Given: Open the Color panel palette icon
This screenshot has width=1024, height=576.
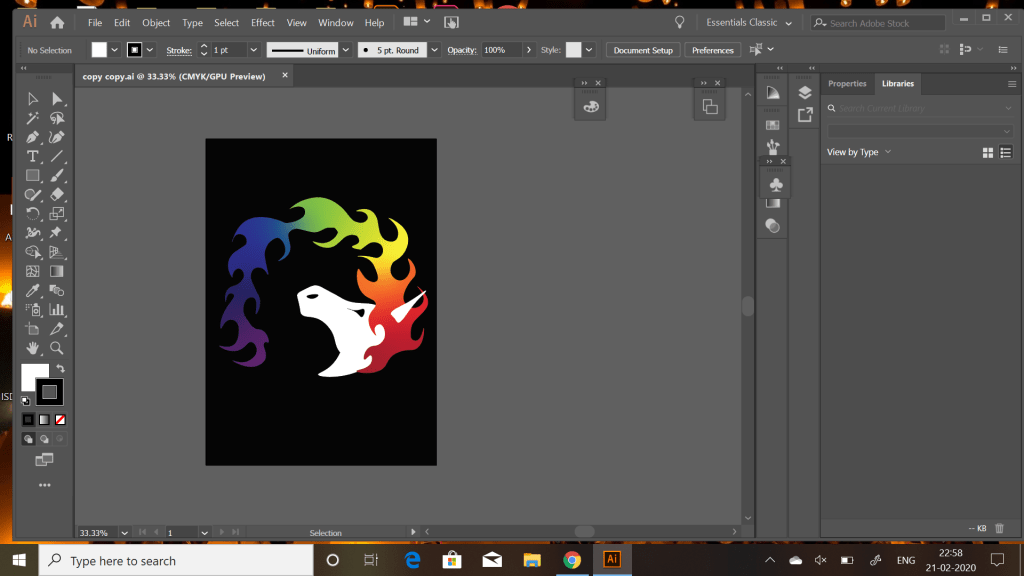Looking at the screenshot, I should pos(591,107).
